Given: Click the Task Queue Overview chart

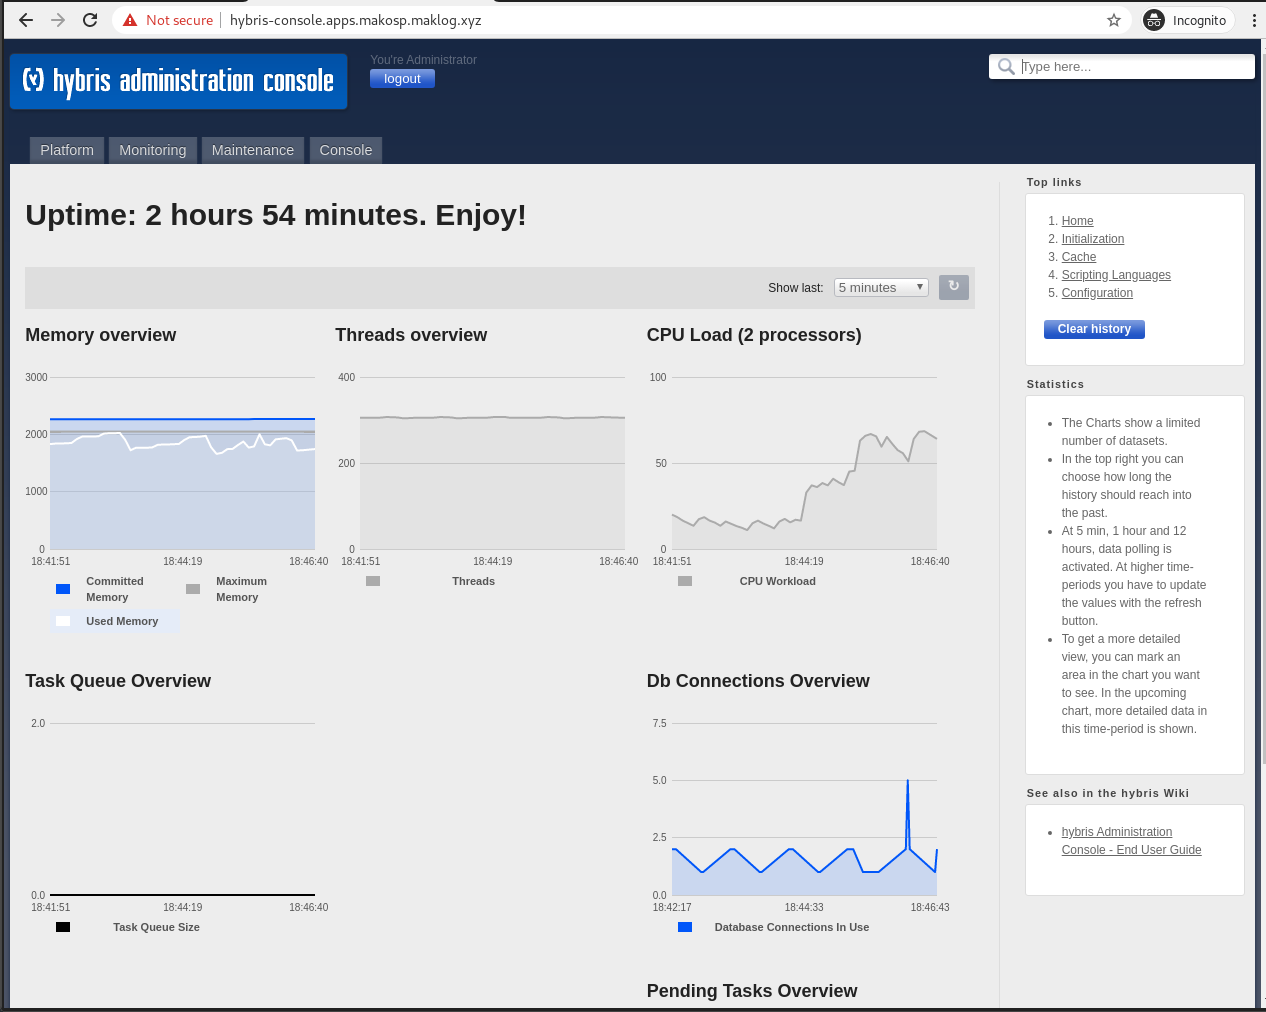Looking at the screenshot, I should (x=183, y=809).
